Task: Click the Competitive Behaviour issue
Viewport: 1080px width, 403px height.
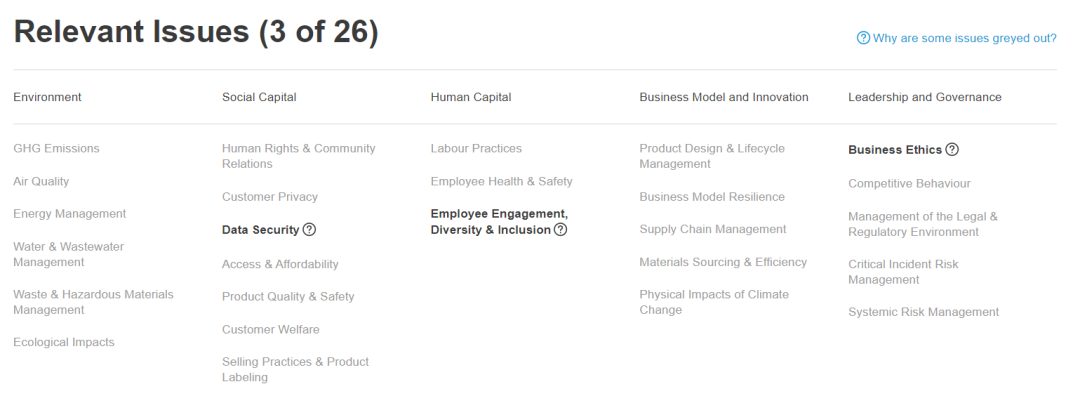Action: (x=909, y=184)
